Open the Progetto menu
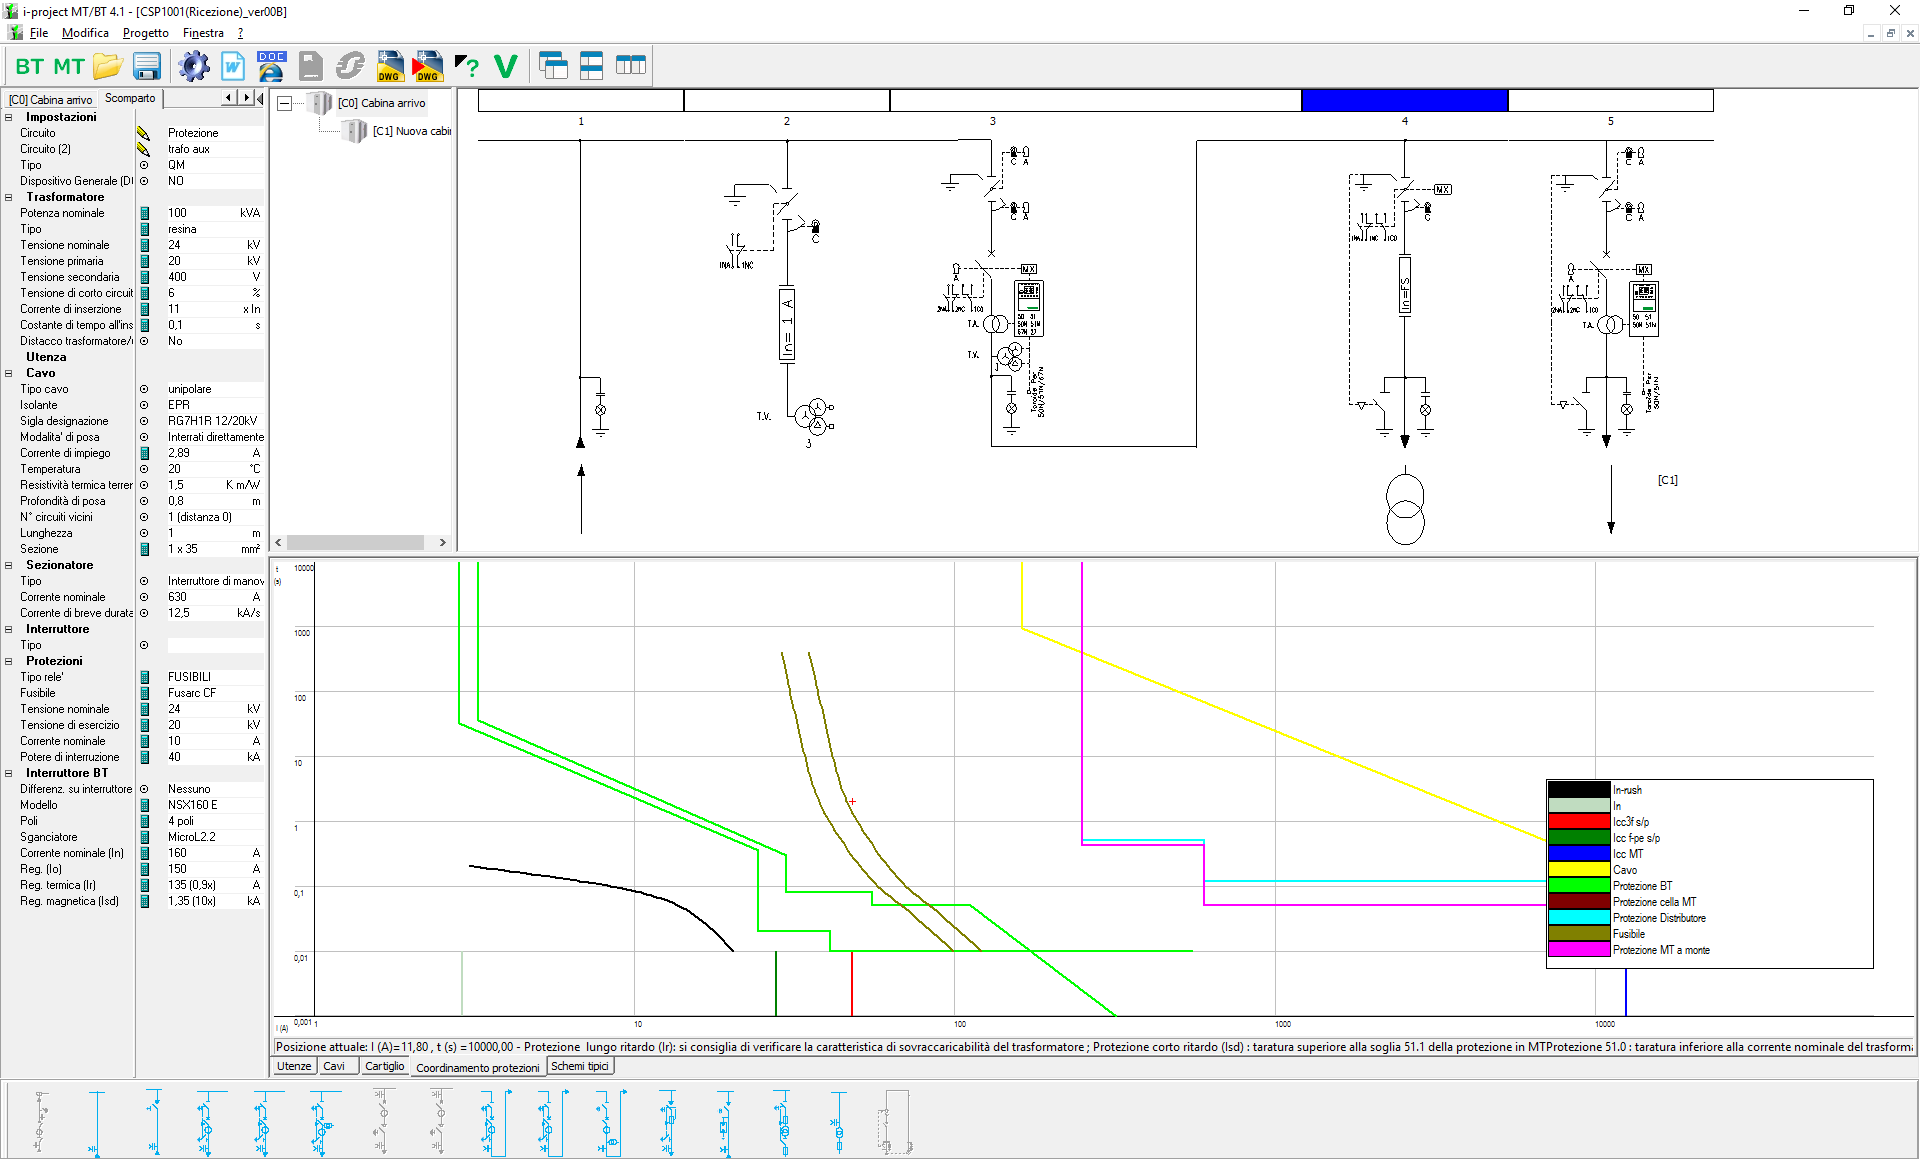The image size is (1920, 1160). (145, 33)
